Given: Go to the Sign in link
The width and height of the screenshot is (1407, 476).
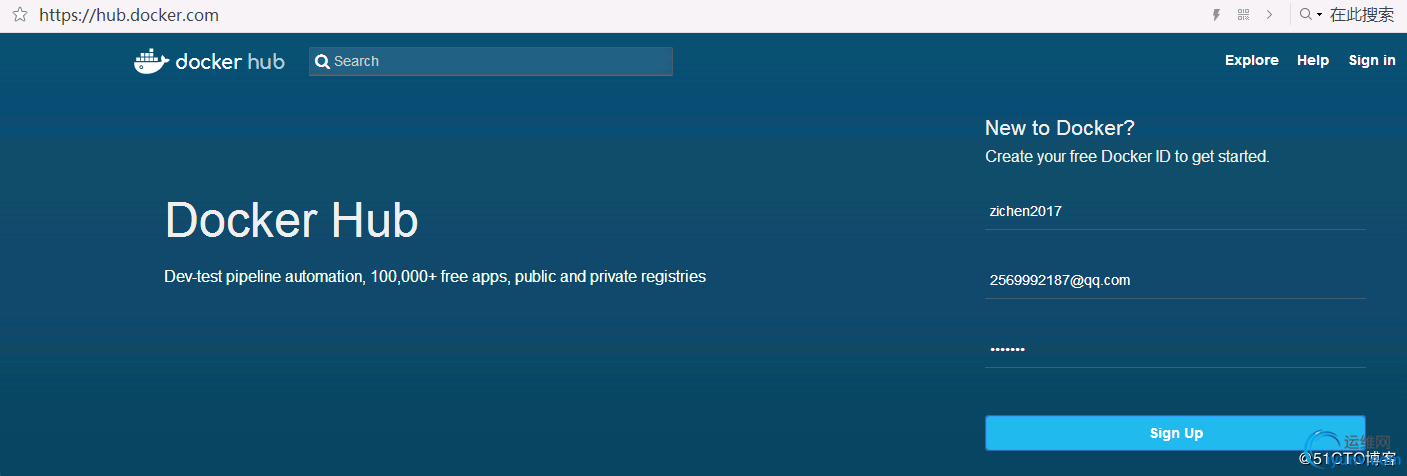Looking at the screenshot, I should click(1372, 60).
